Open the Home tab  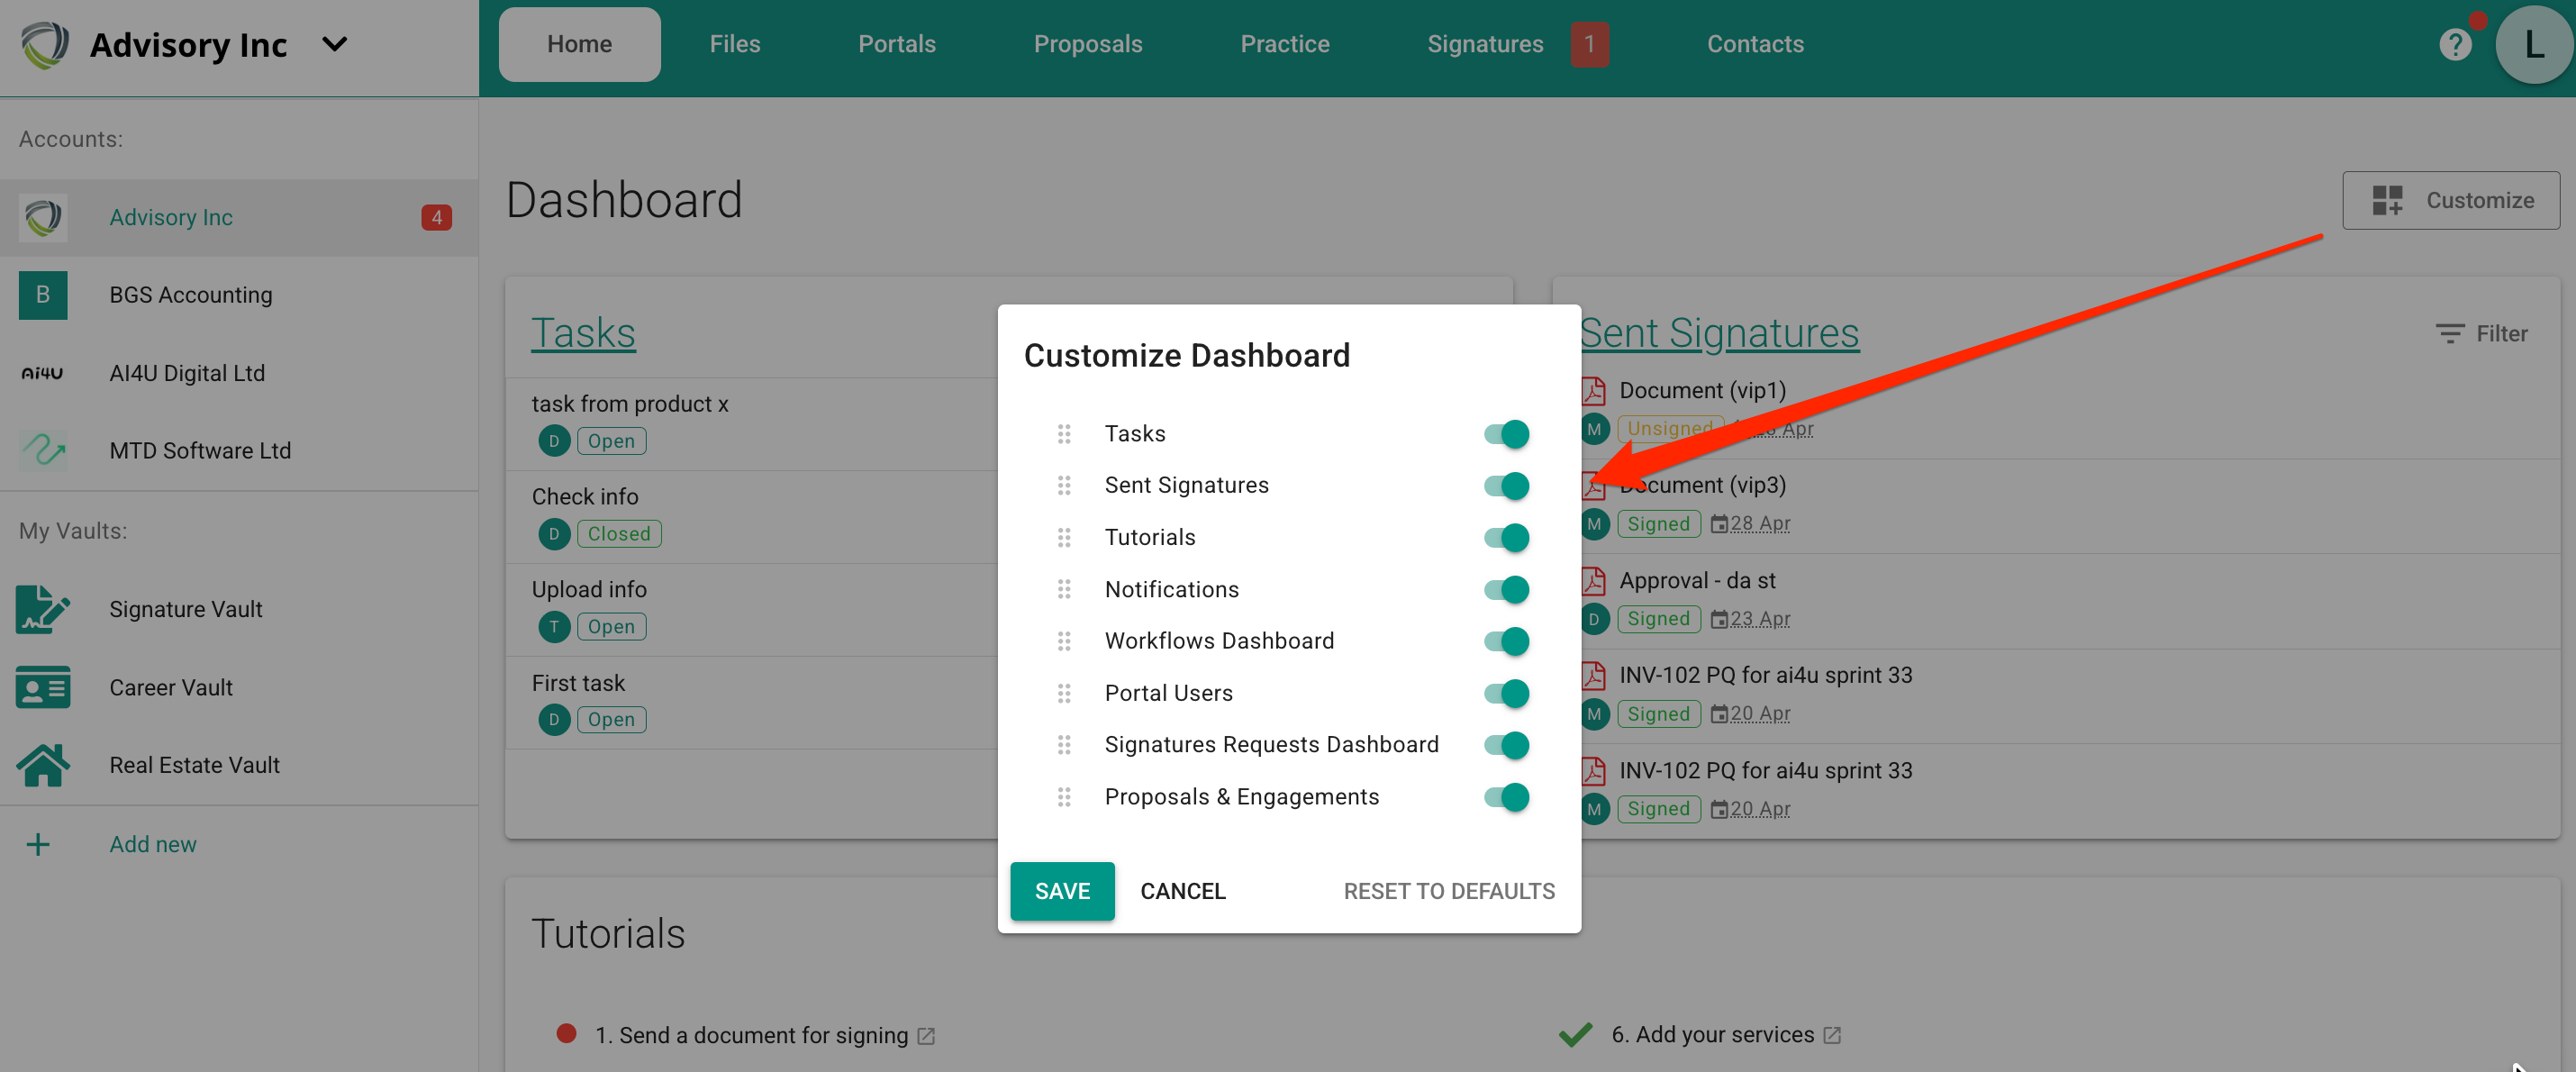[x=579, y=45]
